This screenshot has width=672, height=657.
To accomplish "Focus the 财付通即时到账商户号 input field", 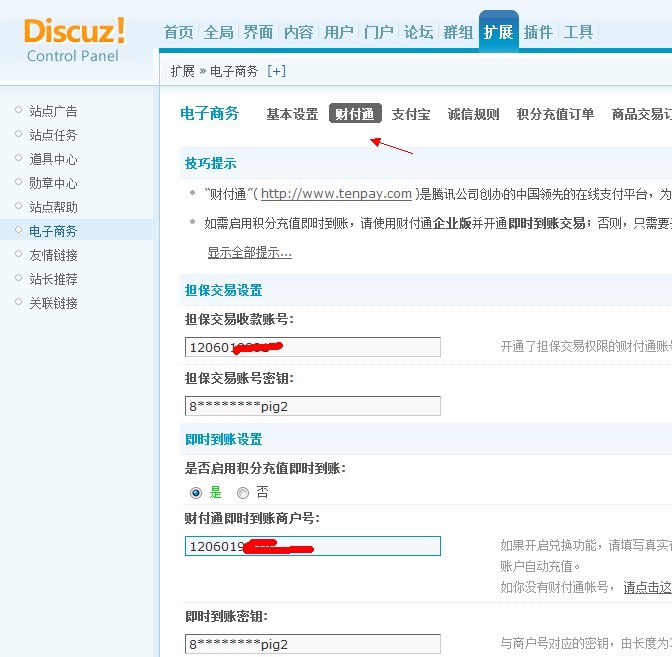I will pos(312,546).
